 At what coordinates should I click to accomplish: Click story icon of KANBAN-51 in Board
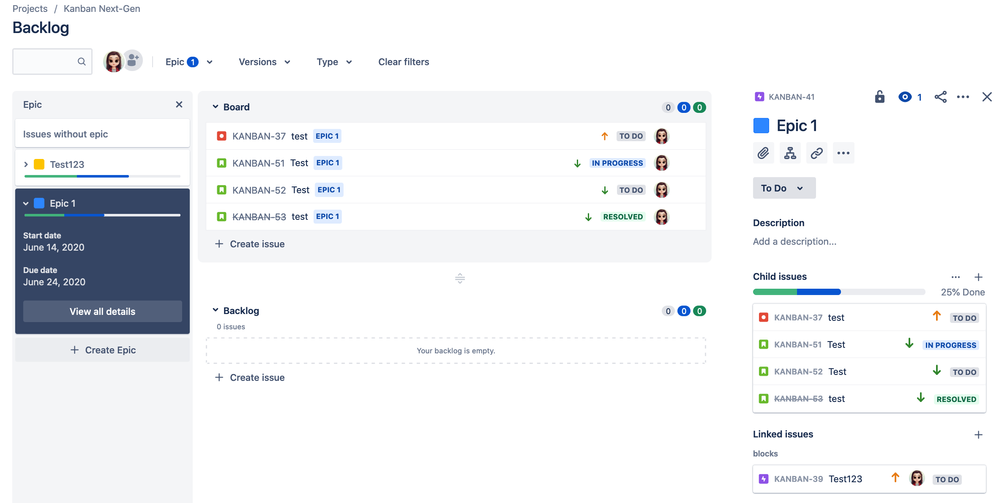pyautogui.click(x=221, y=163)
